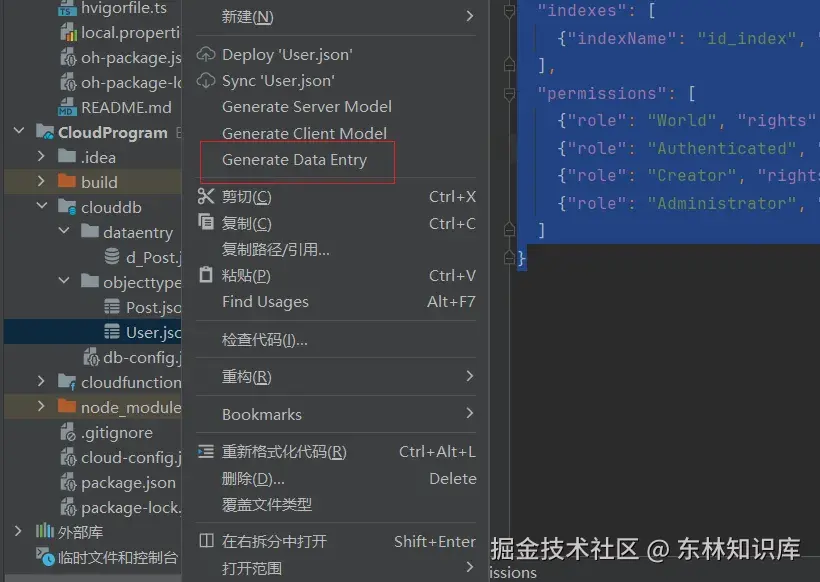This screenshot has height=582, width=820.
Task: Click the node_modules folder icon
Action: click(67, 406)
